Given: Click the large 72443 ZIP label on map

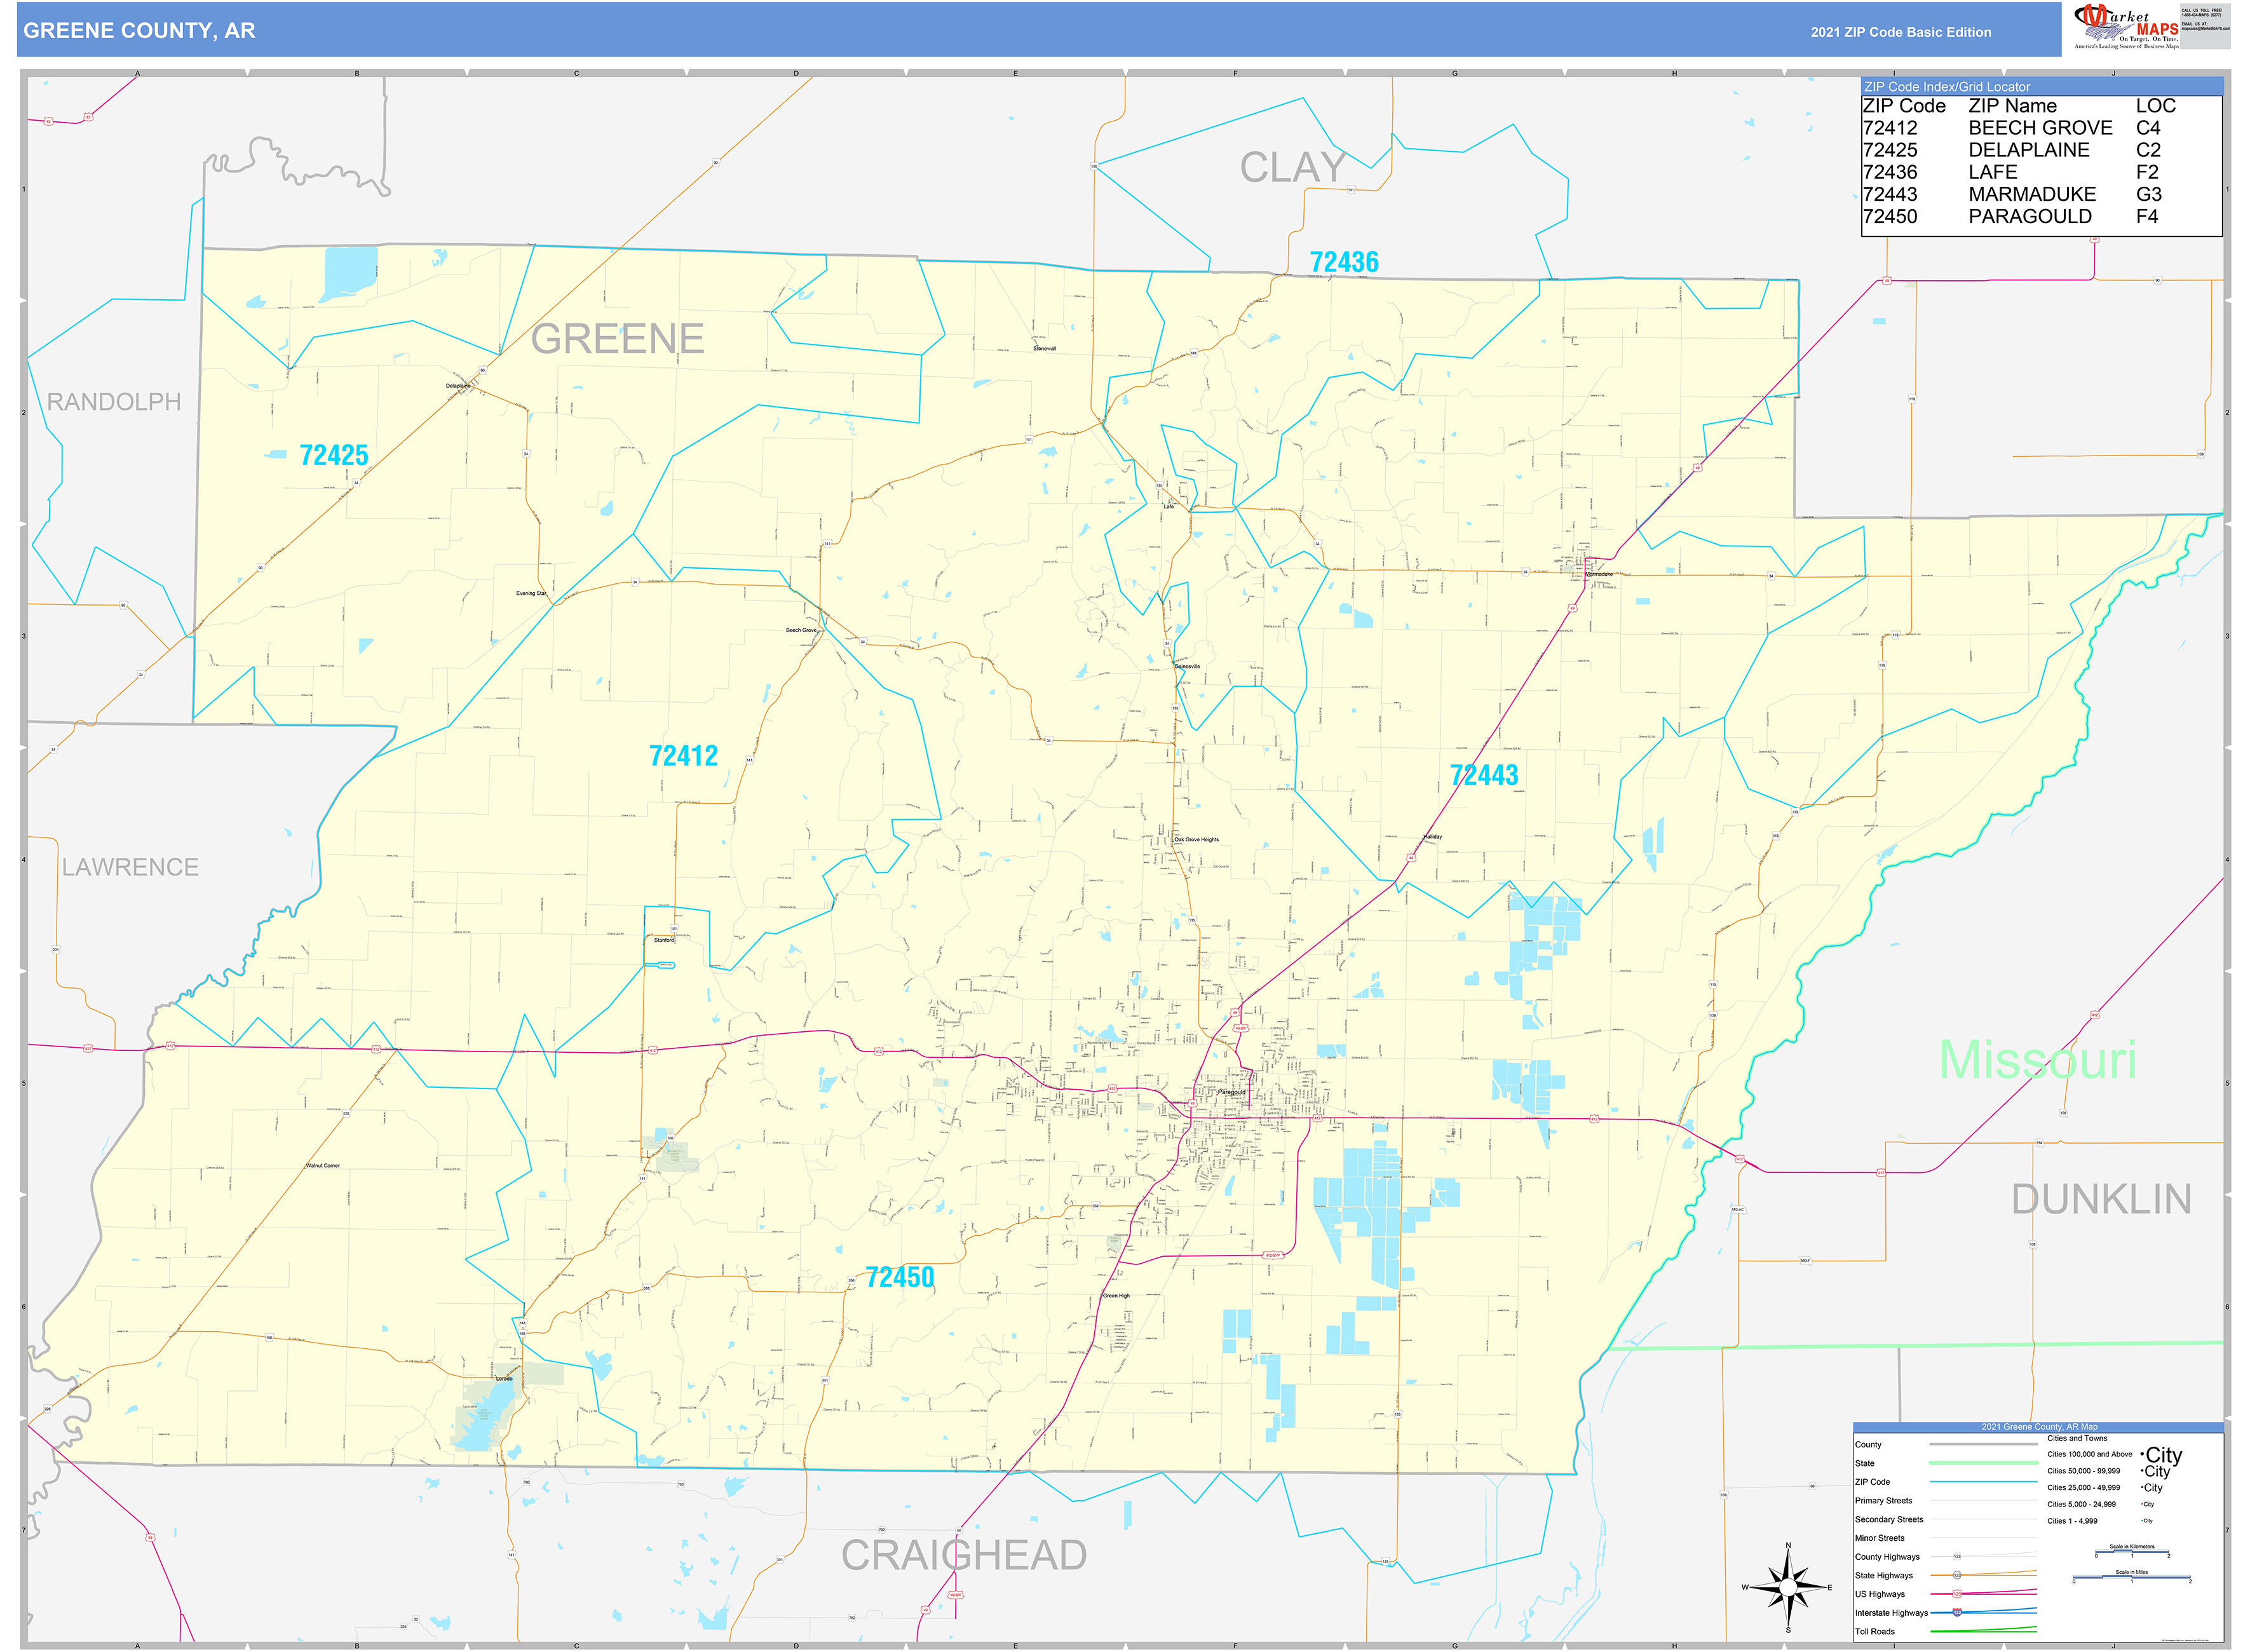Looking at the screenshot, I should (1484, 775).
